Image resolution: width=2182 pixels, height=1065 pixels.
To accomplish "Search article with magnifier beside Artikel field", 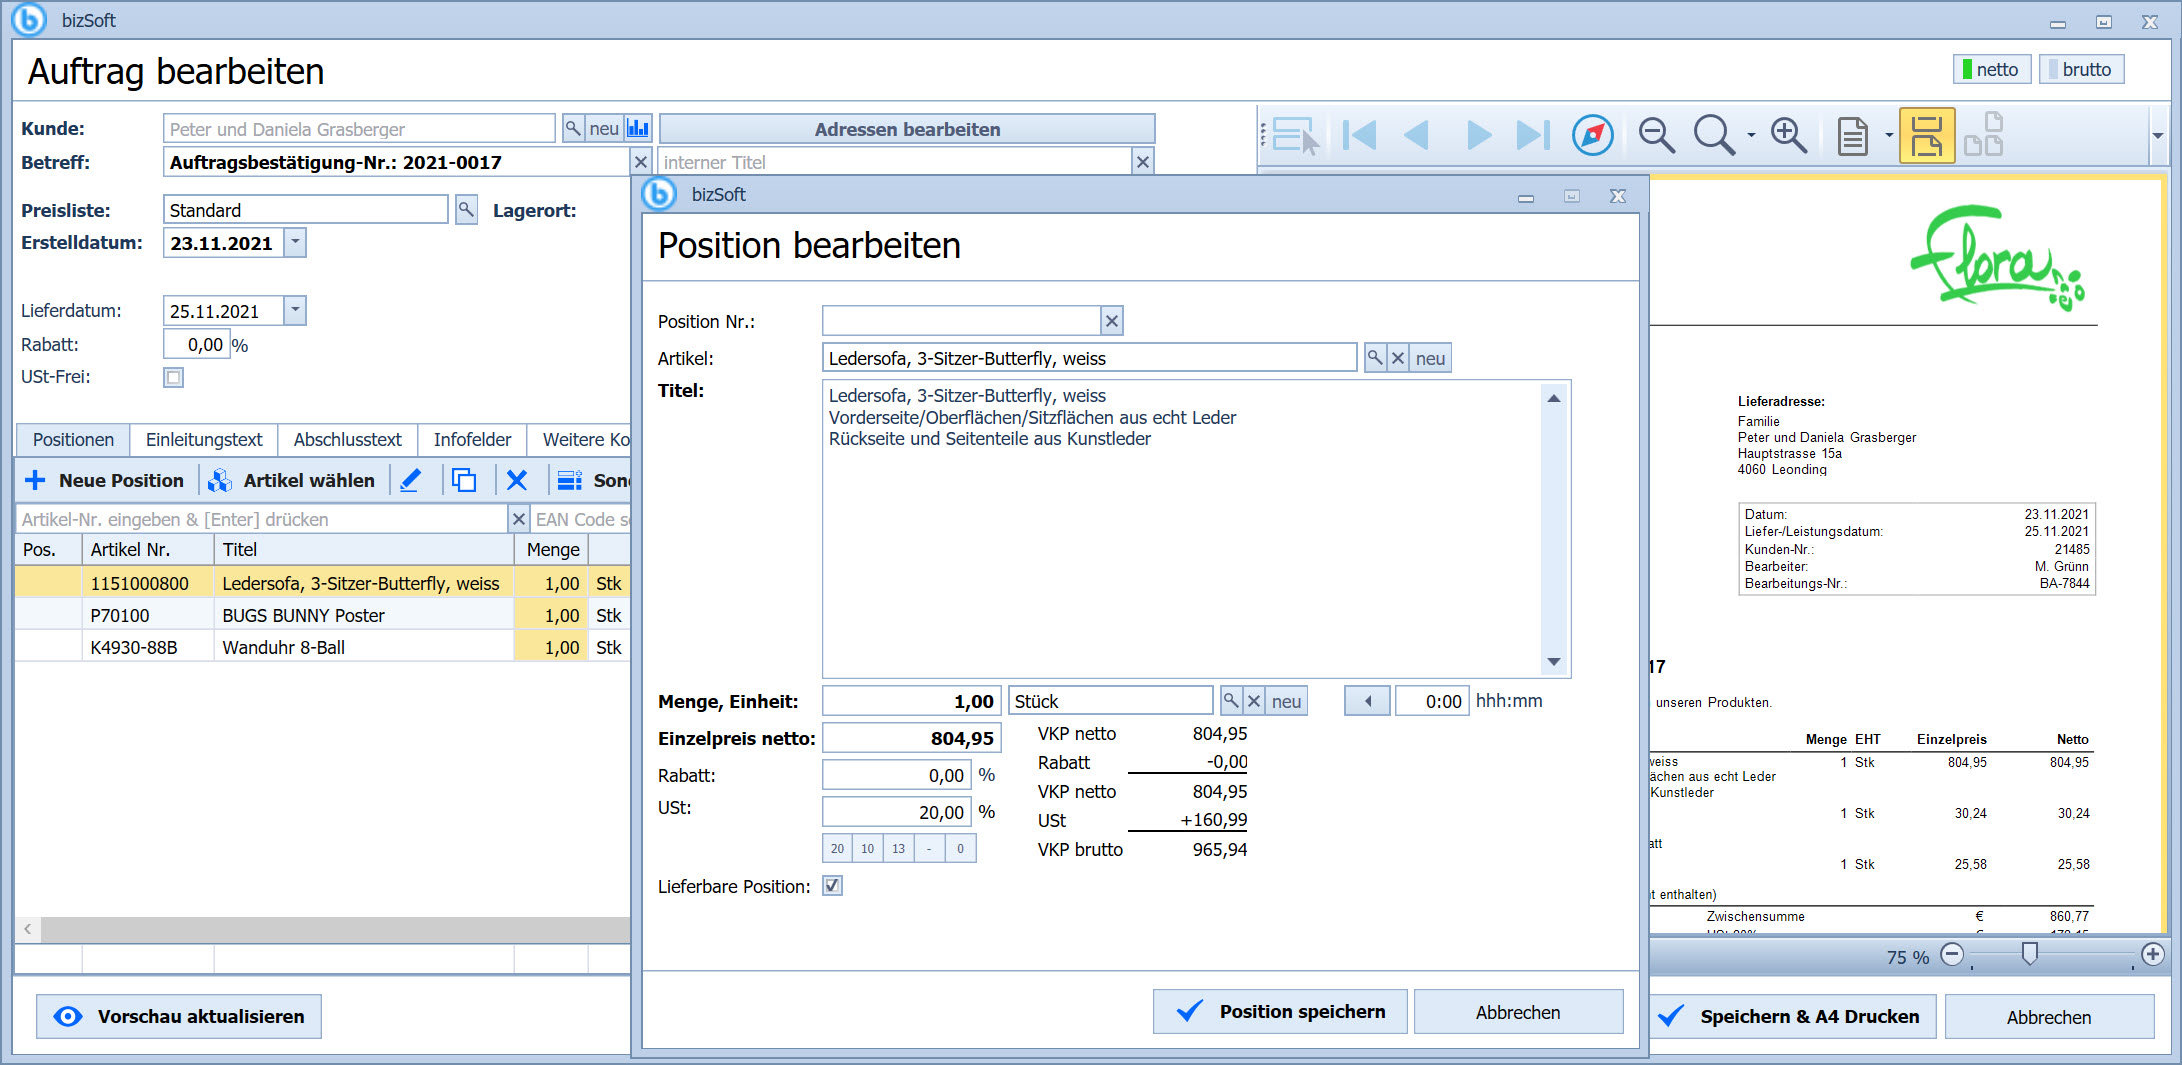I will (x=1375, y=358).
